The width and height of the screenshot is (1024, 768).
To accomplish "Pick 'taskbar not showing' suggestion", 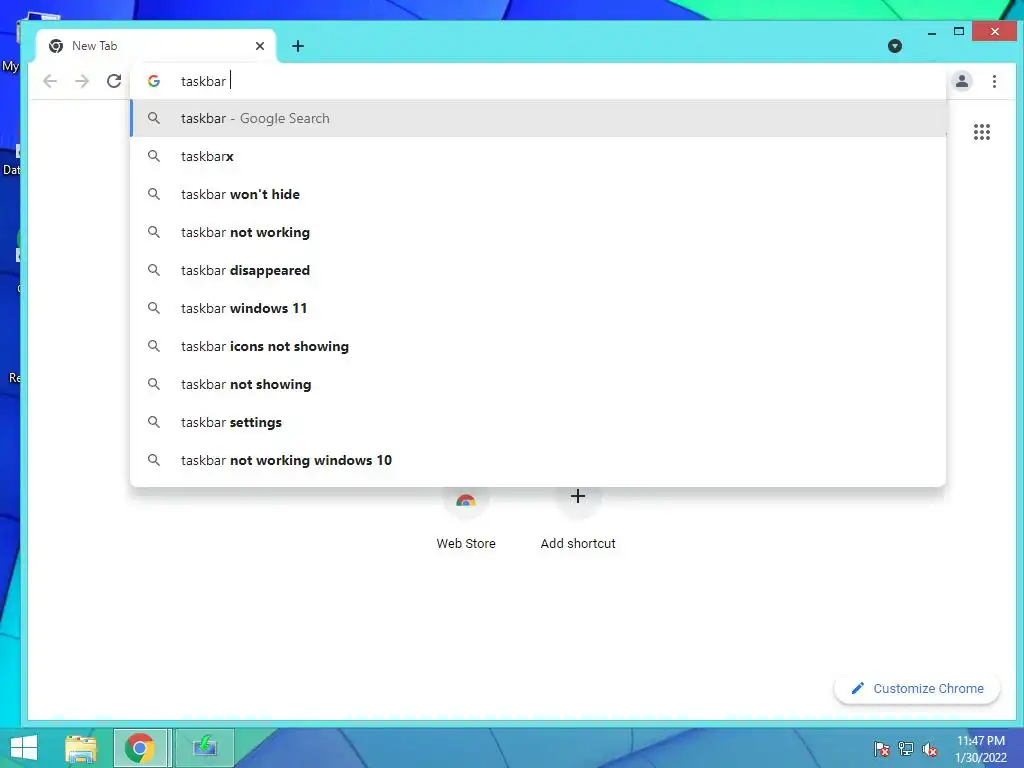I will (x=538, y=384).
